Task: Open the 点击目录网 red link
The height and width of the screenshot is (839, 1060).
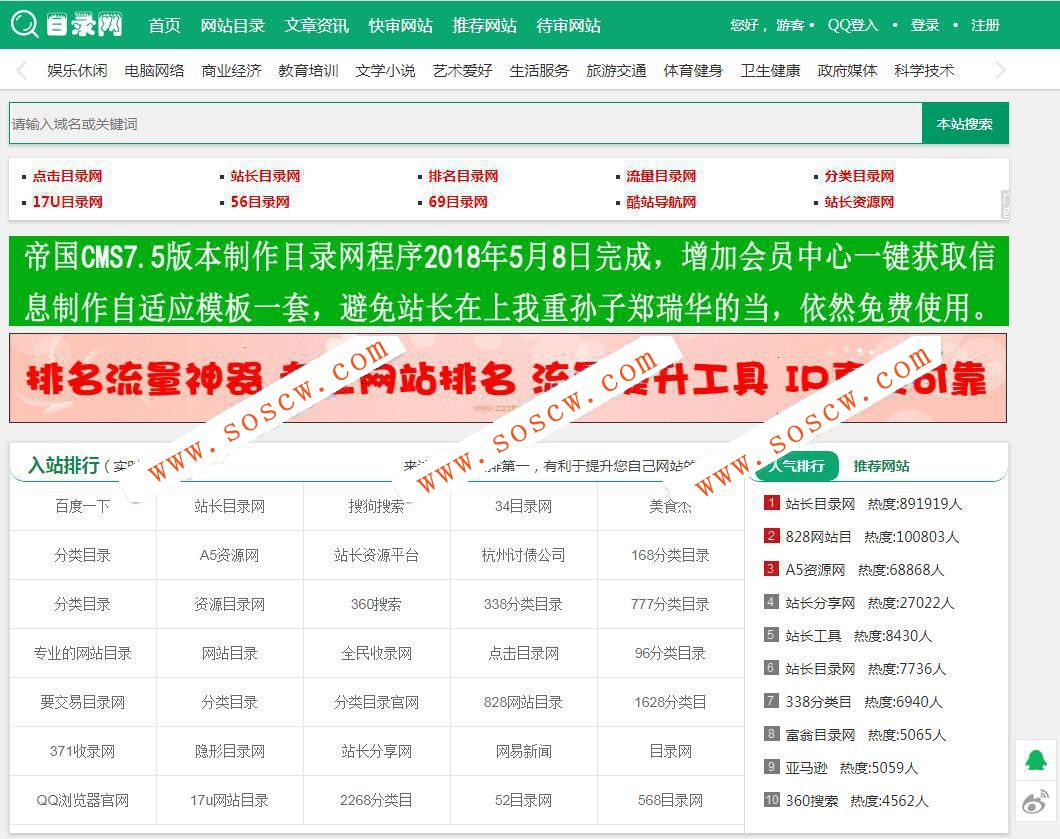Action: pyautogui.click(x=68, y=176)
